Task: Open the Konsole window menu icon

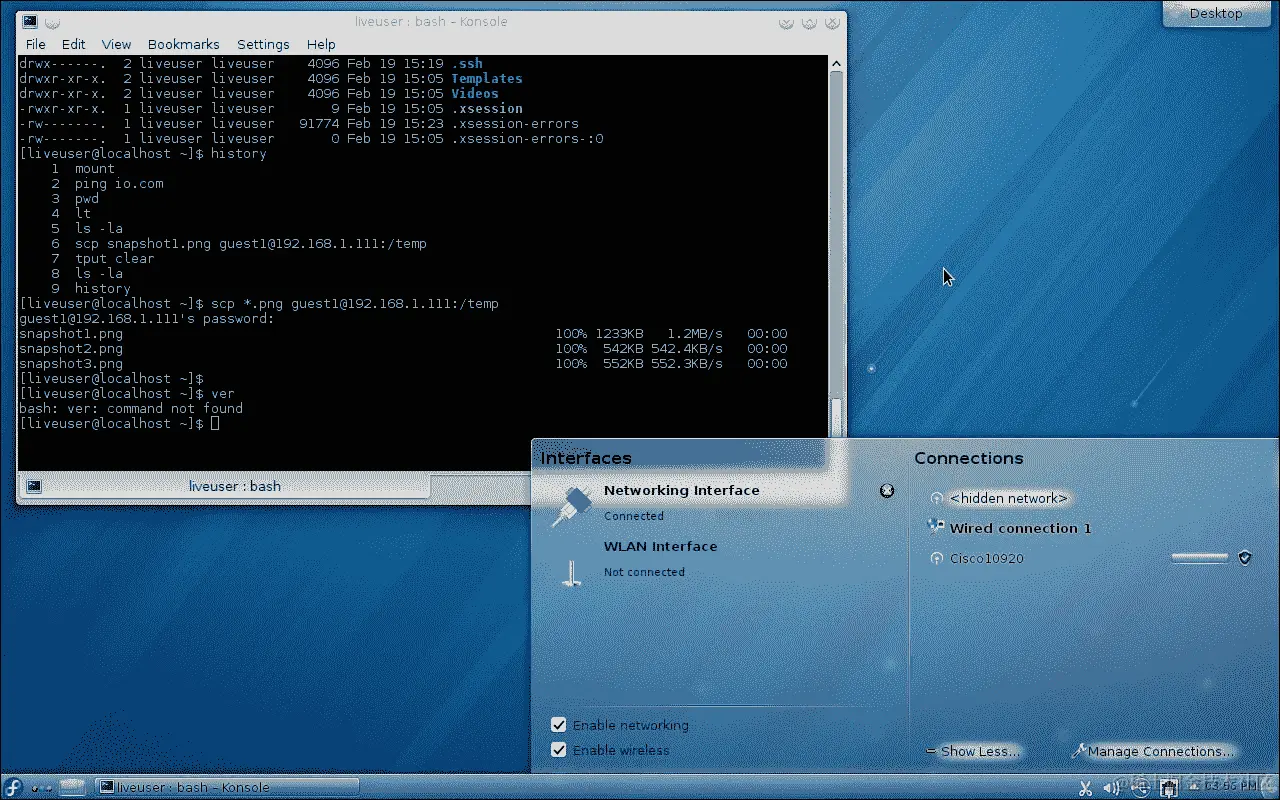Action: click(30, 21)
